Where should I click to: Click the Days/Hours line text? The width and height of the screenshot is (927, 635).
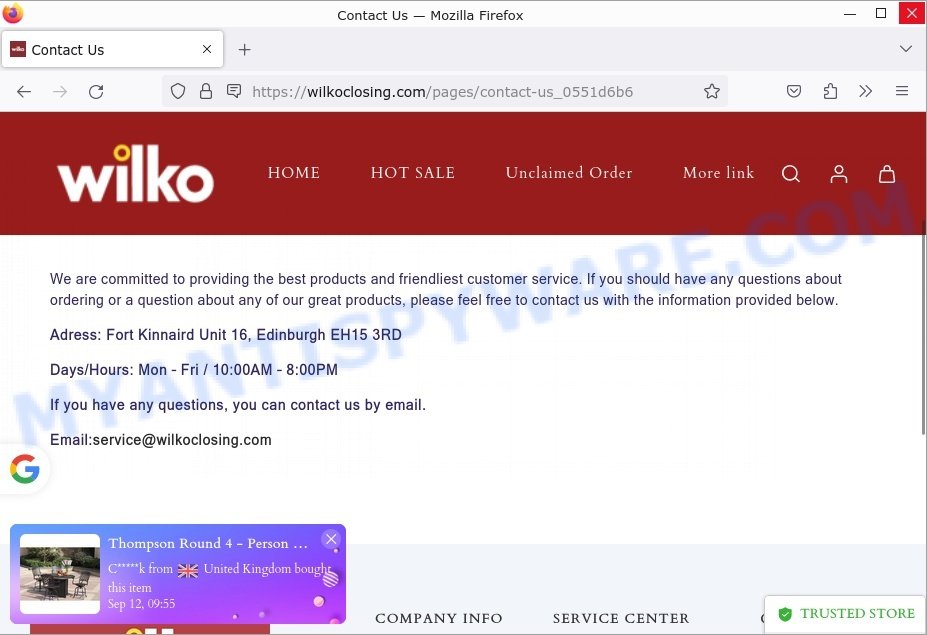(x=194, y=370)
